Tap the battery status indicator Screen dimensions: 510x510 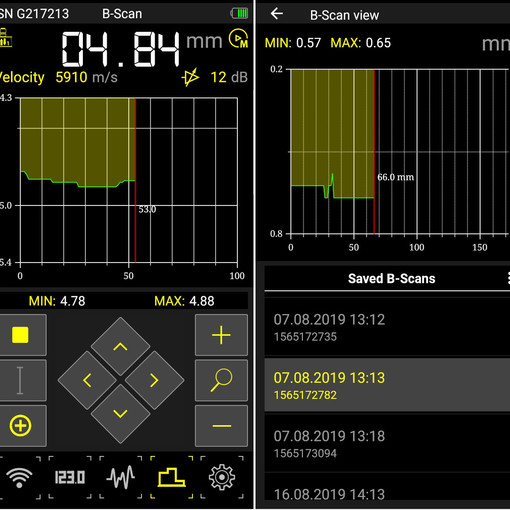pyautogui.click(x=239, y=14)
